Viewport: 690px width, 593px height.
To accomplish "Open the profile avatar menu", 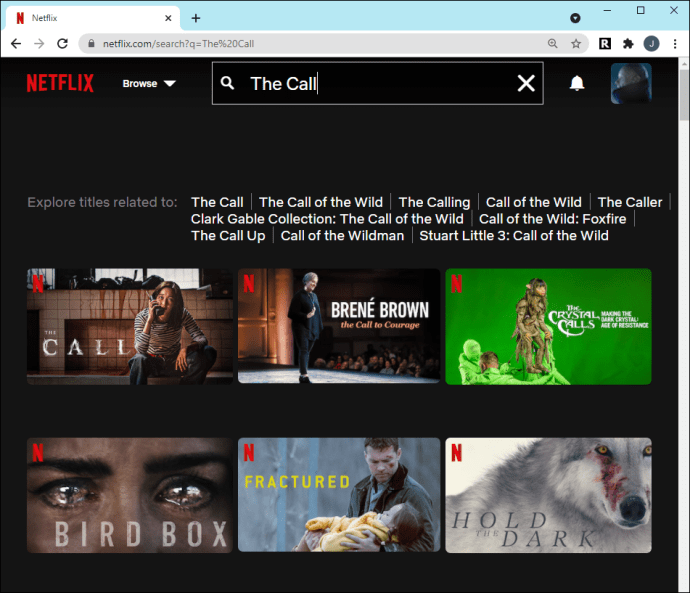I will click(x=631, y=84).
